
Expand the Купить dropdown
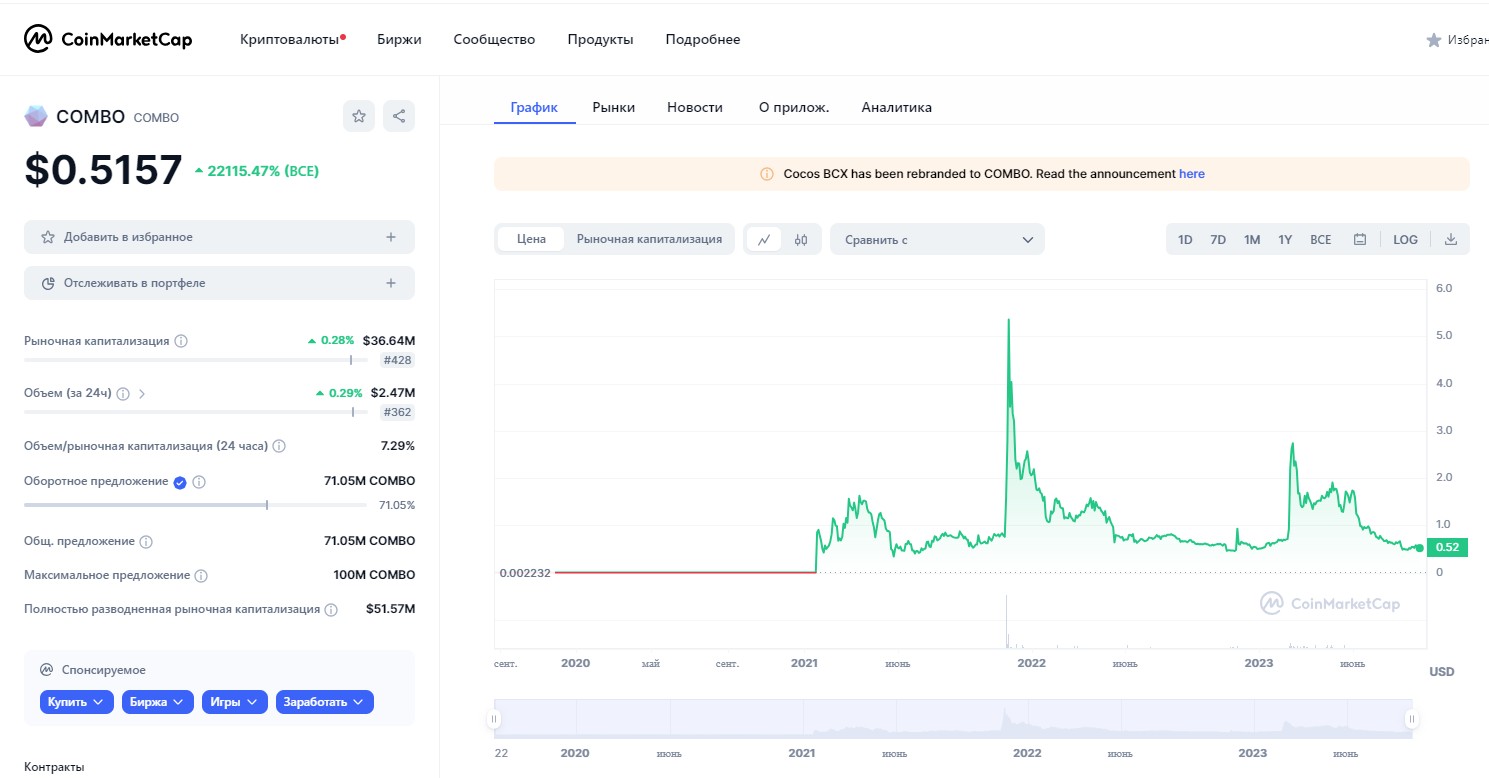(x=76, y=702)
